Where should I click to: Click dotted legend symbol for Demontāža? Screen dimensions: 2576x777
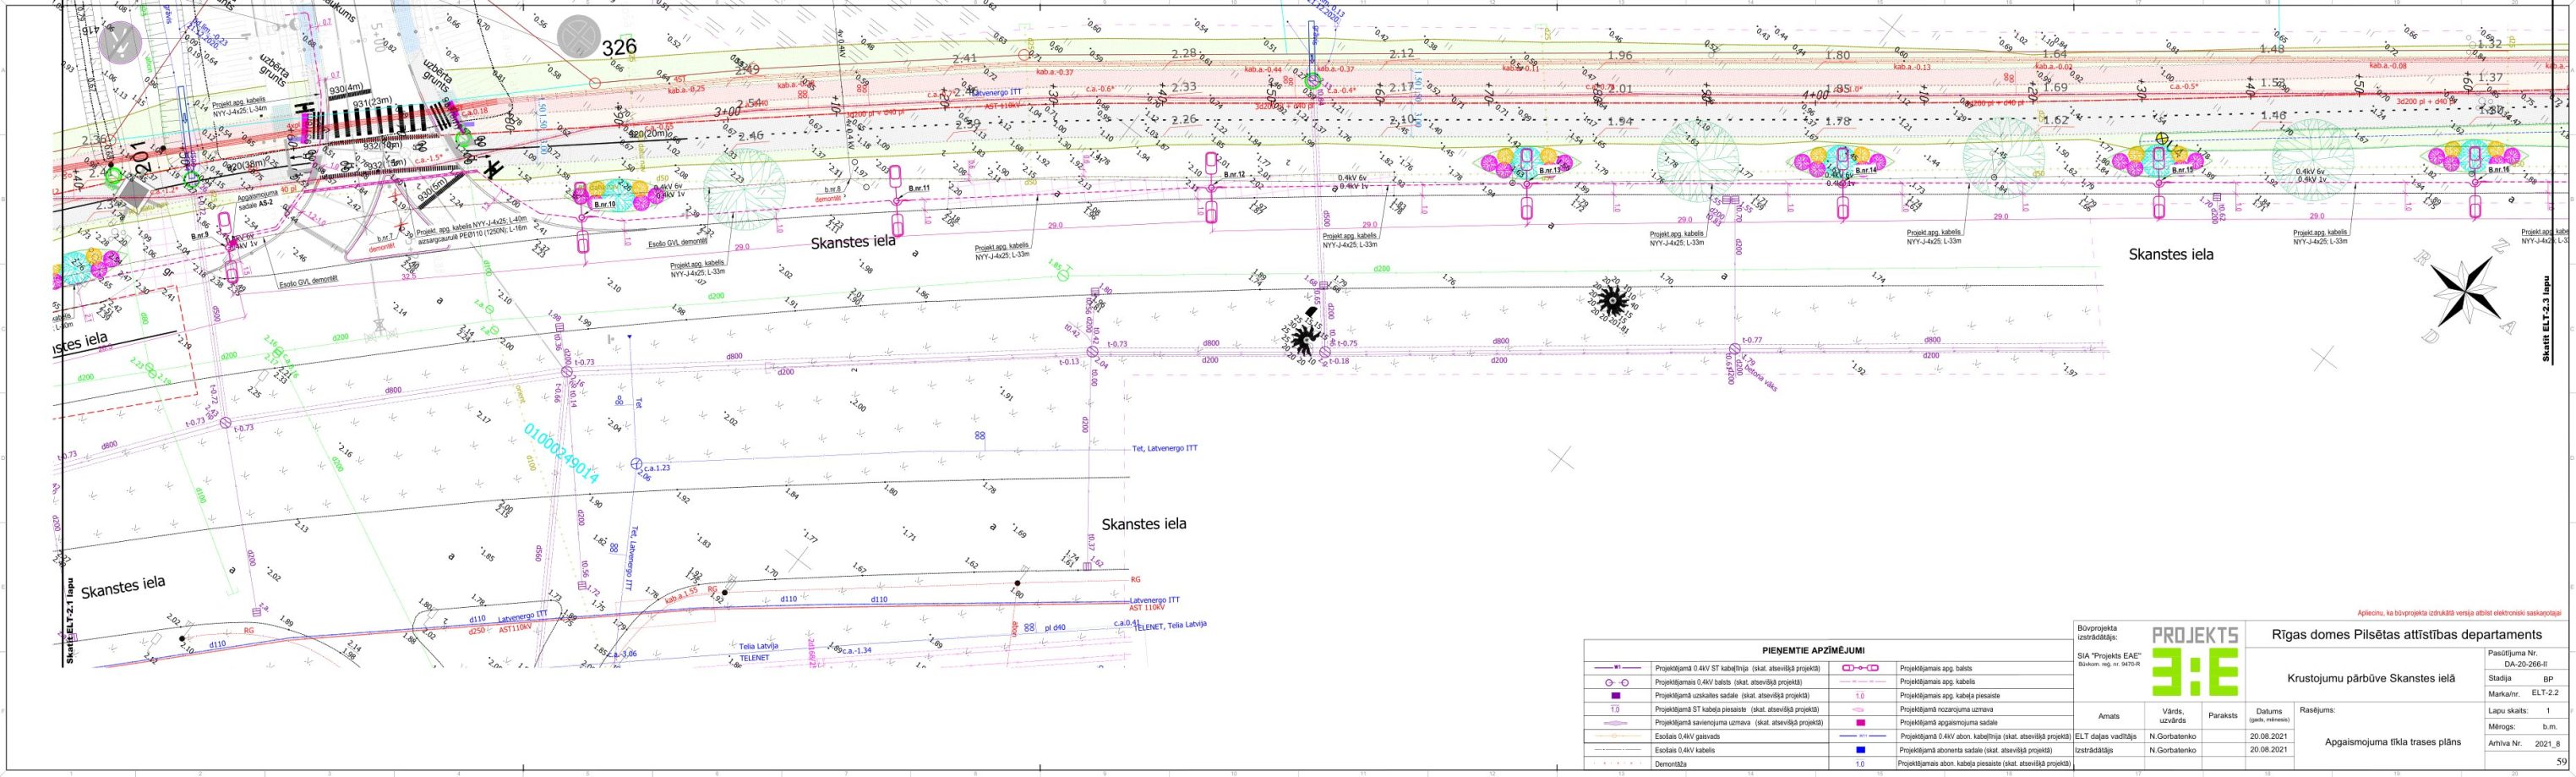click(1619, 763)
